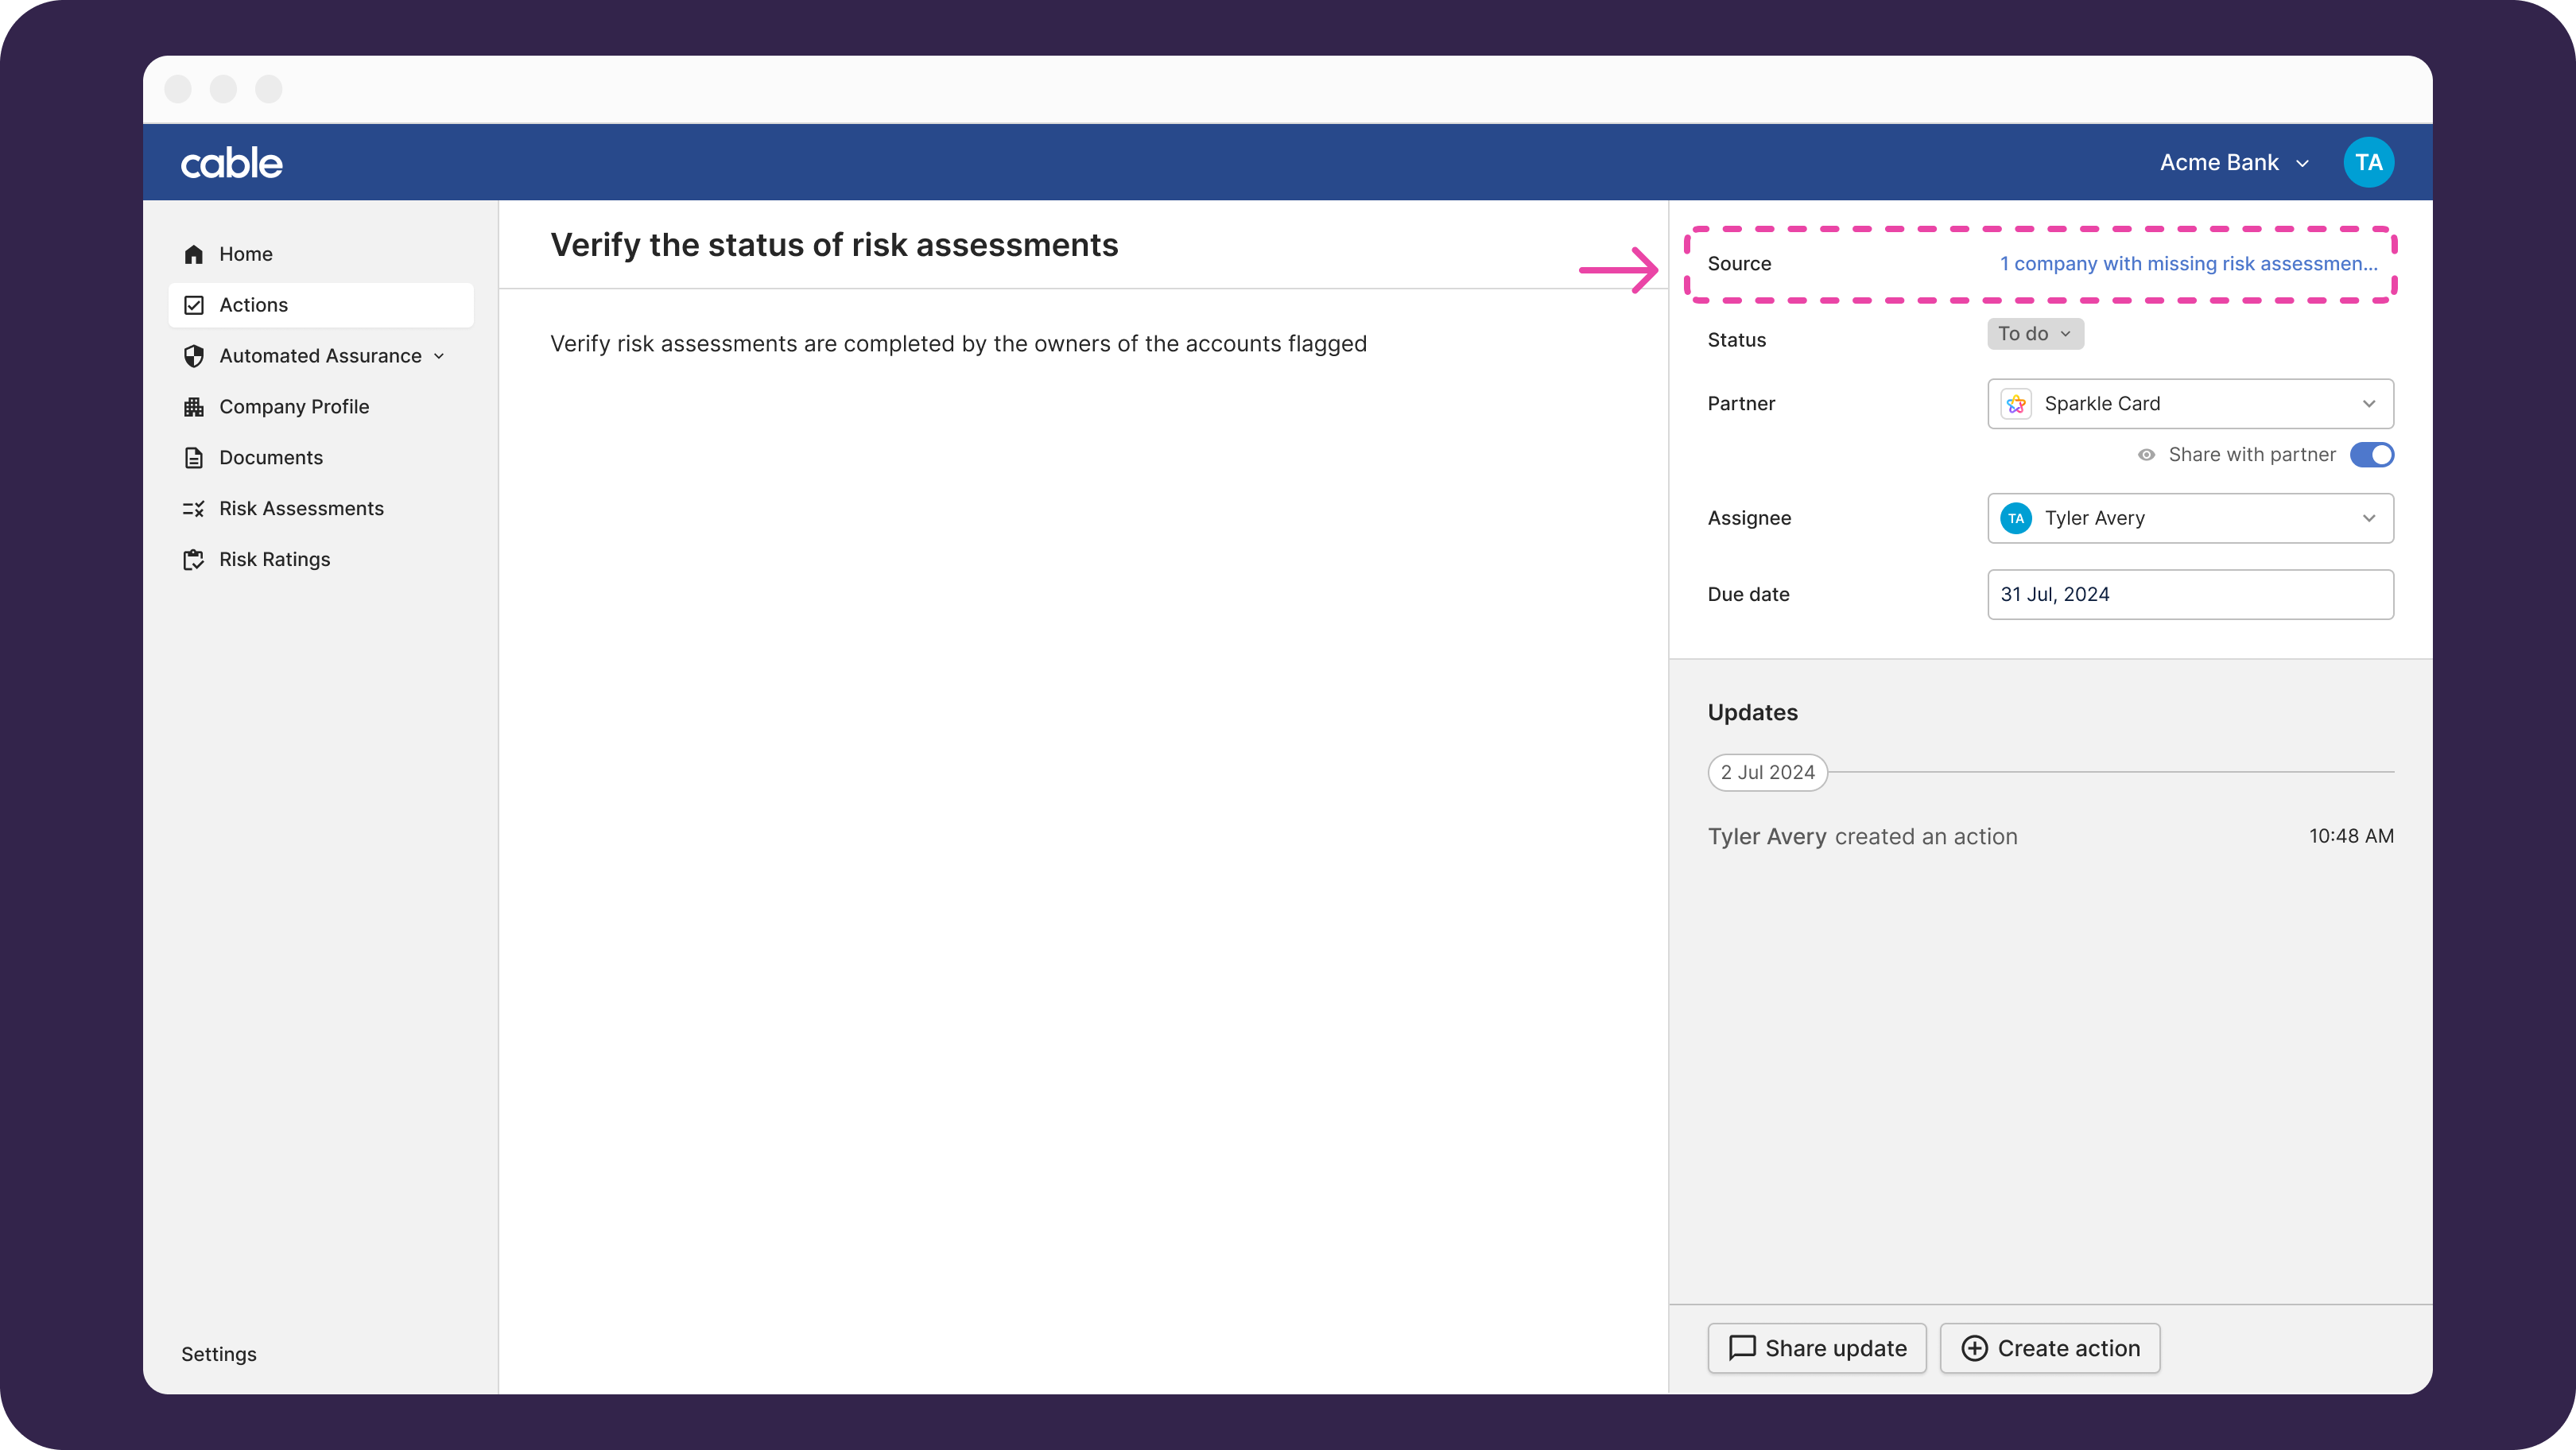Click the Risk Assessments list icon
The image size is (2576, 1450).
(194, 509)
